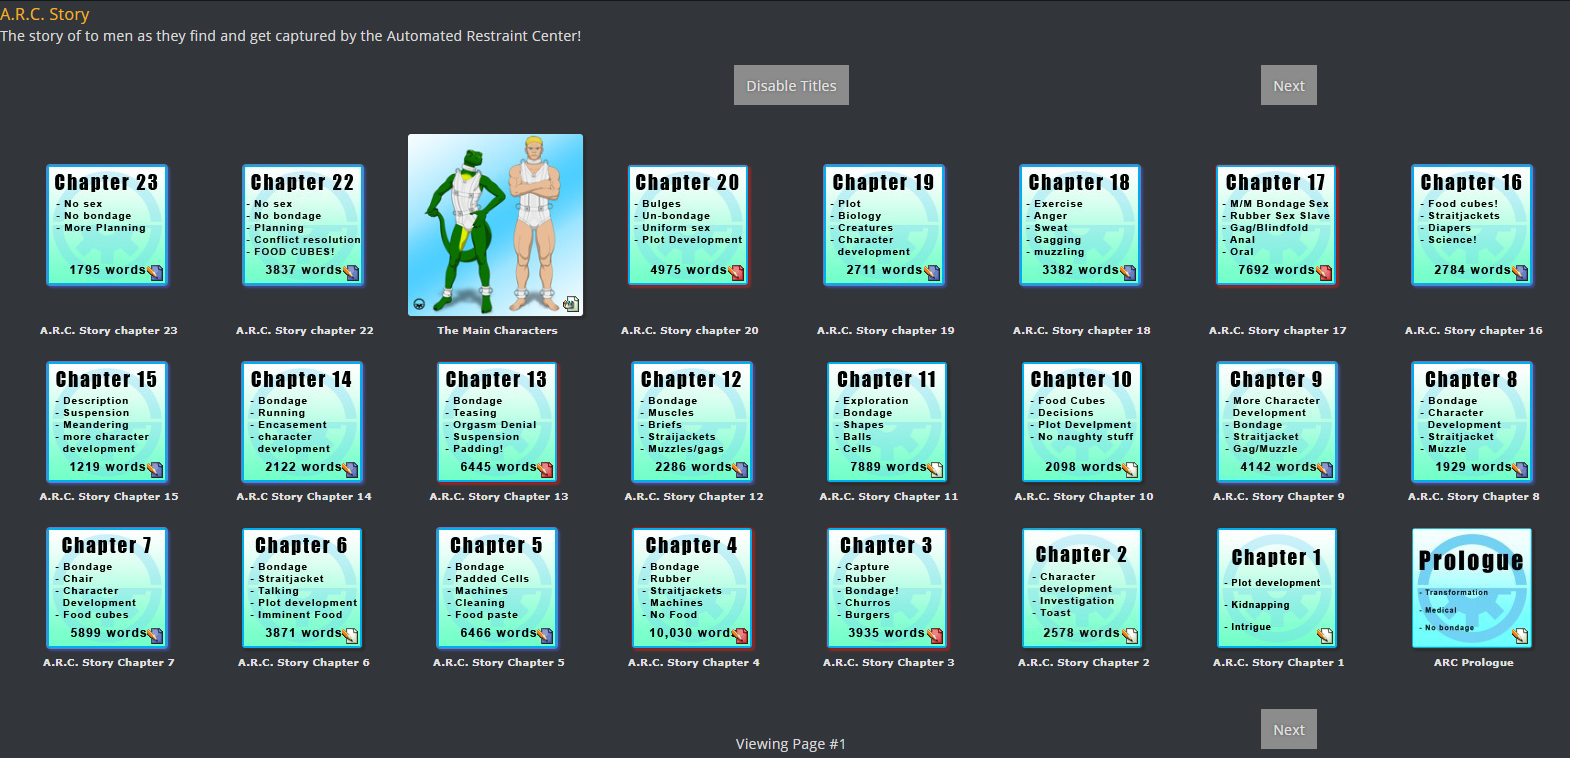Image resolution: width=1570 pixels, height=758 pixels.
Task: Open the Chapter 7 cover thumbnail
Action: [x=107, y=588]
